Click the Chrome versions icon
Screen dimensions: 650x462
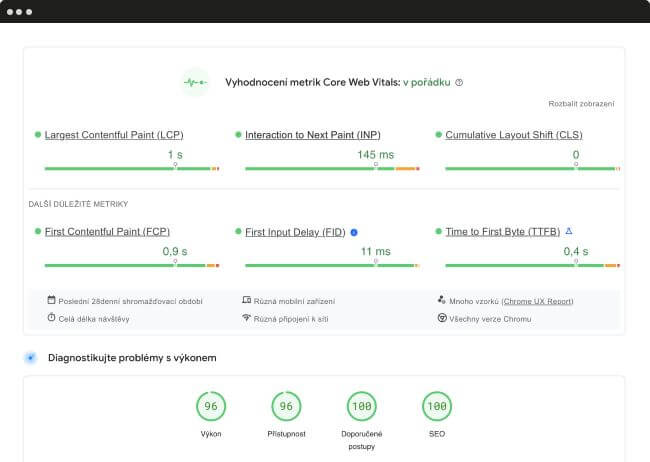[441, 318]
